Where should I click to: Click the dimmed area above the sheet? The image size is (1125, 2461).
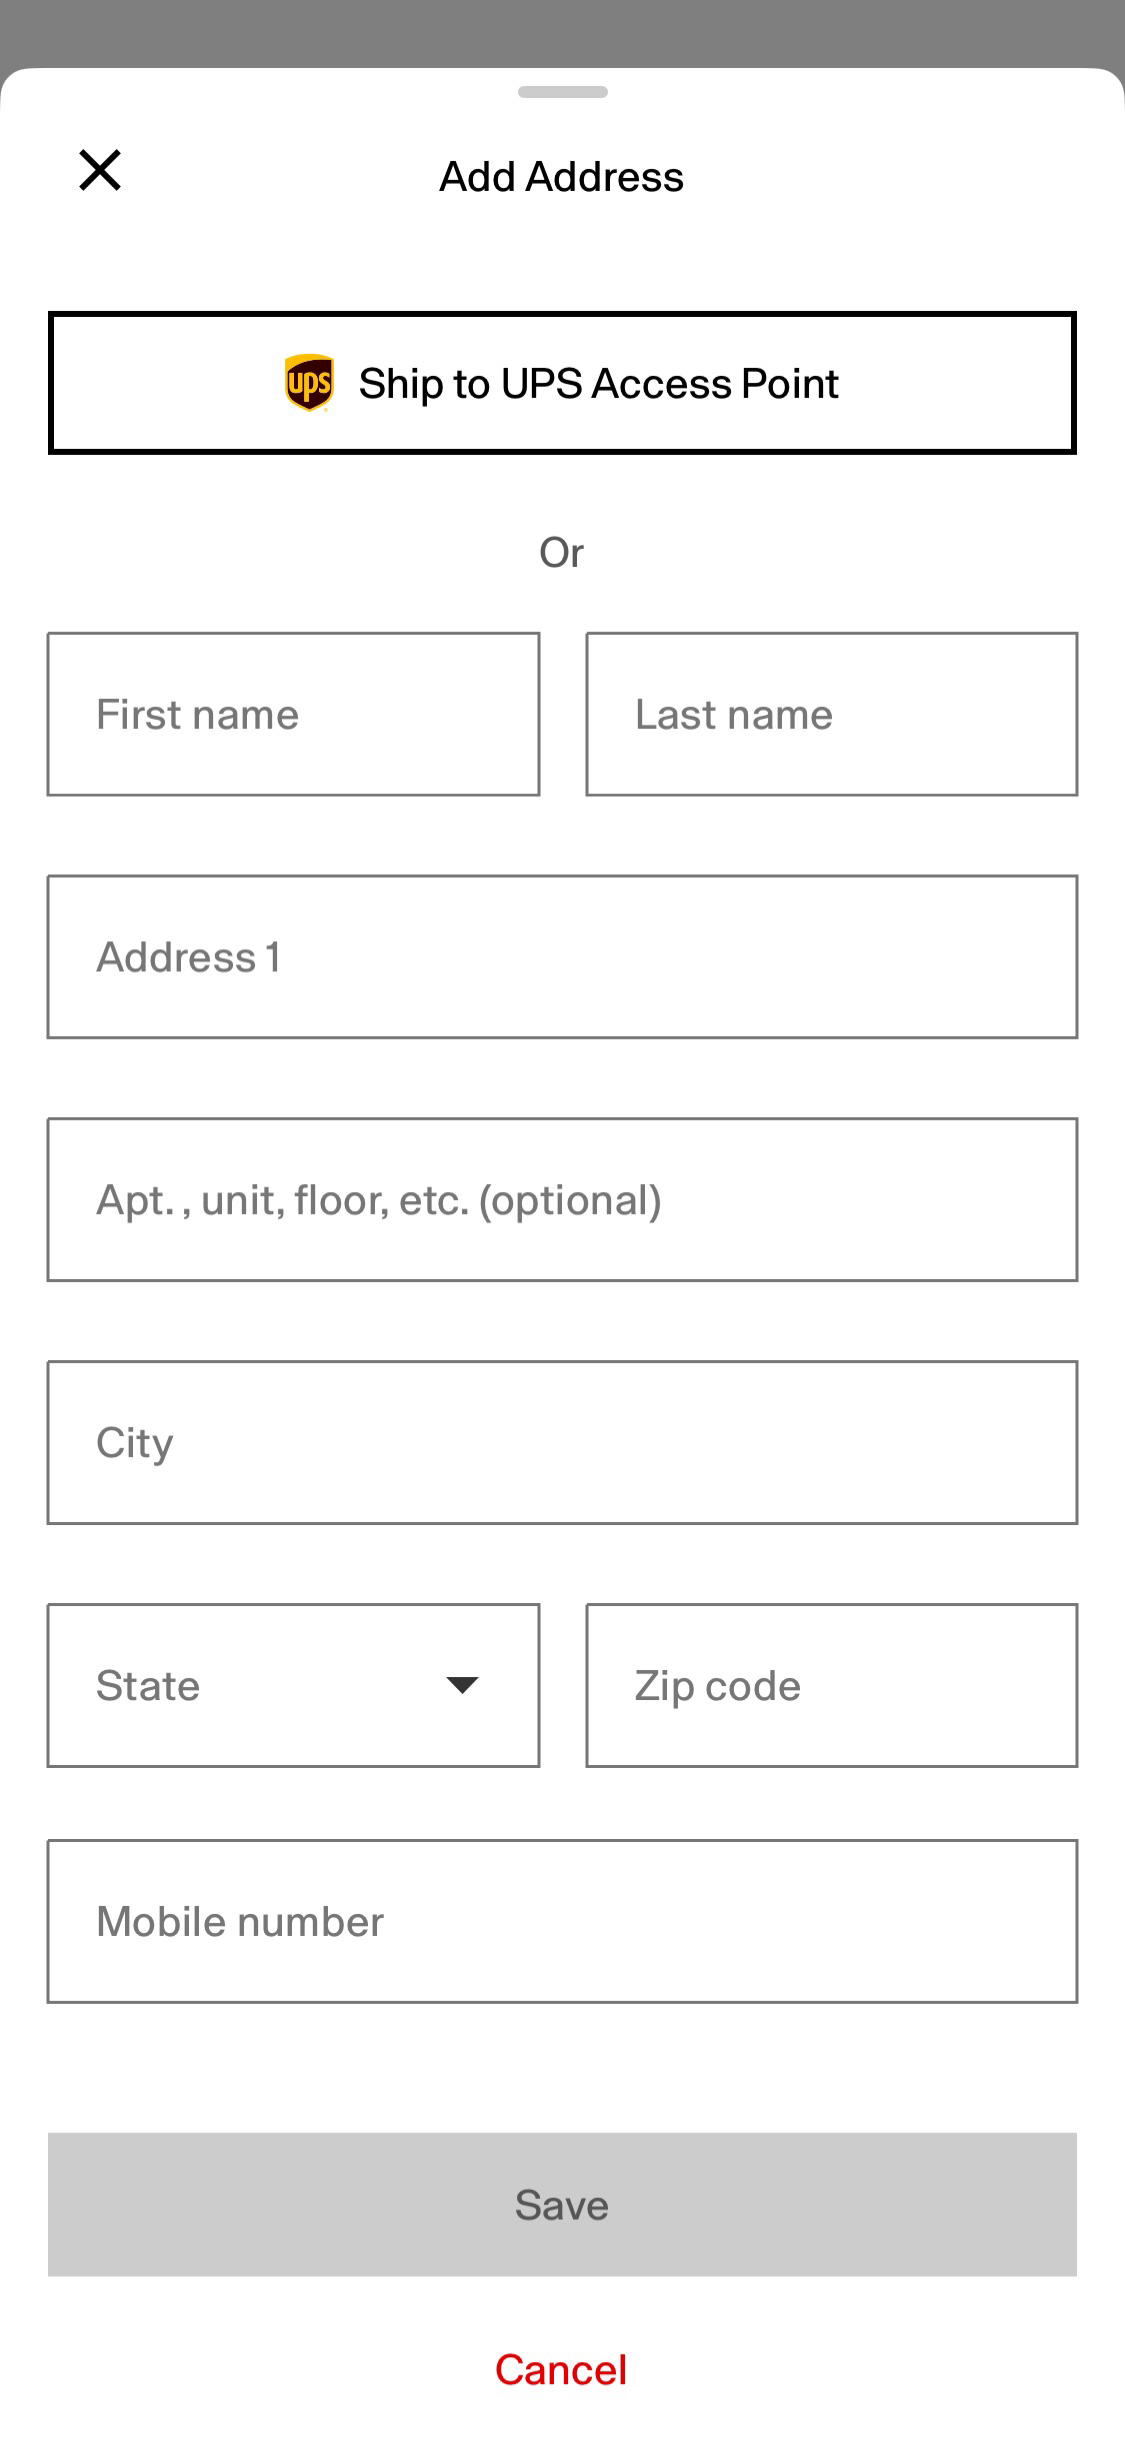point(562,30)
